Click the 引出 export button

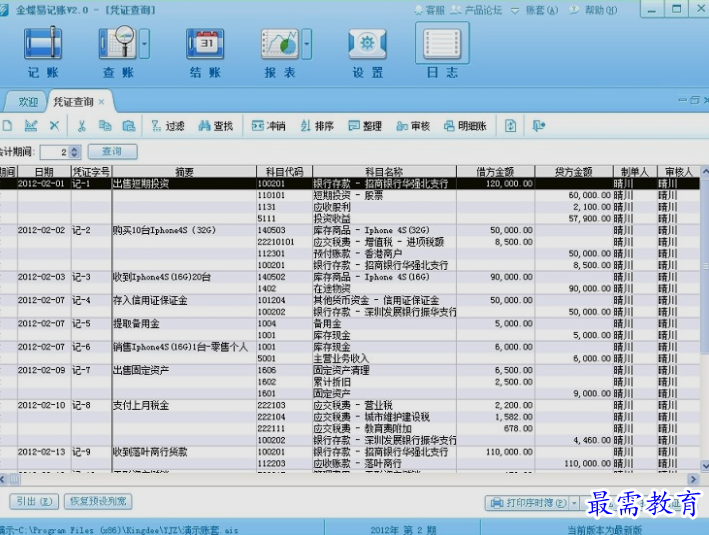[34, 501]
